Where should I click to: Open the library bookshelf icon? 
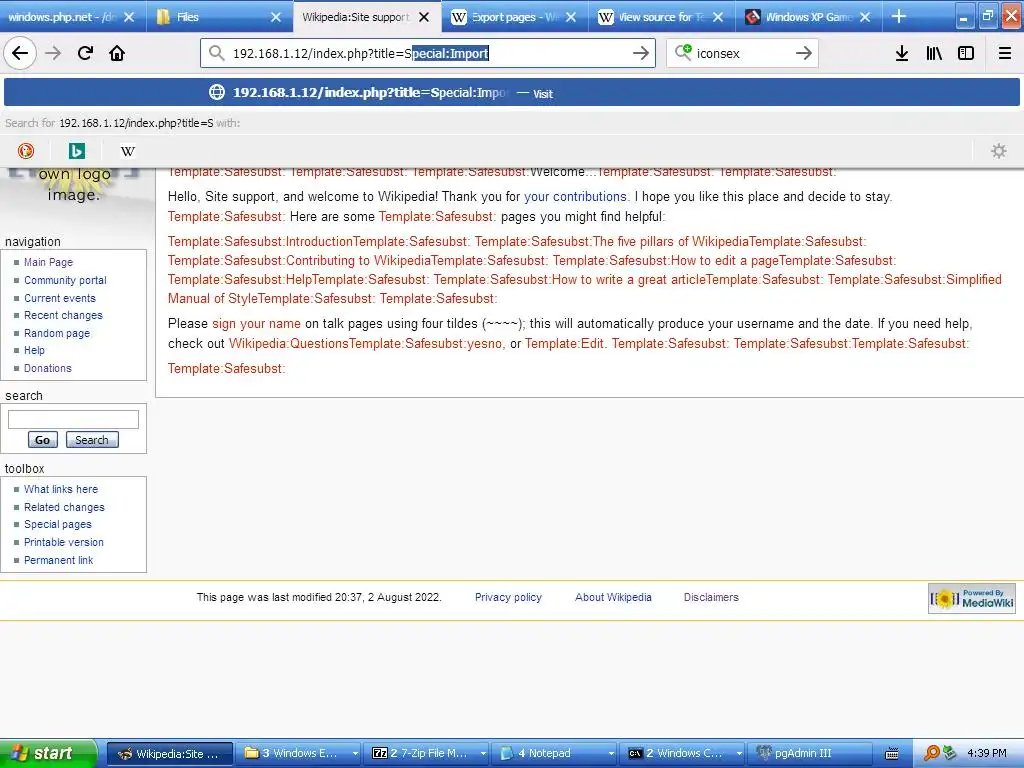934,53
